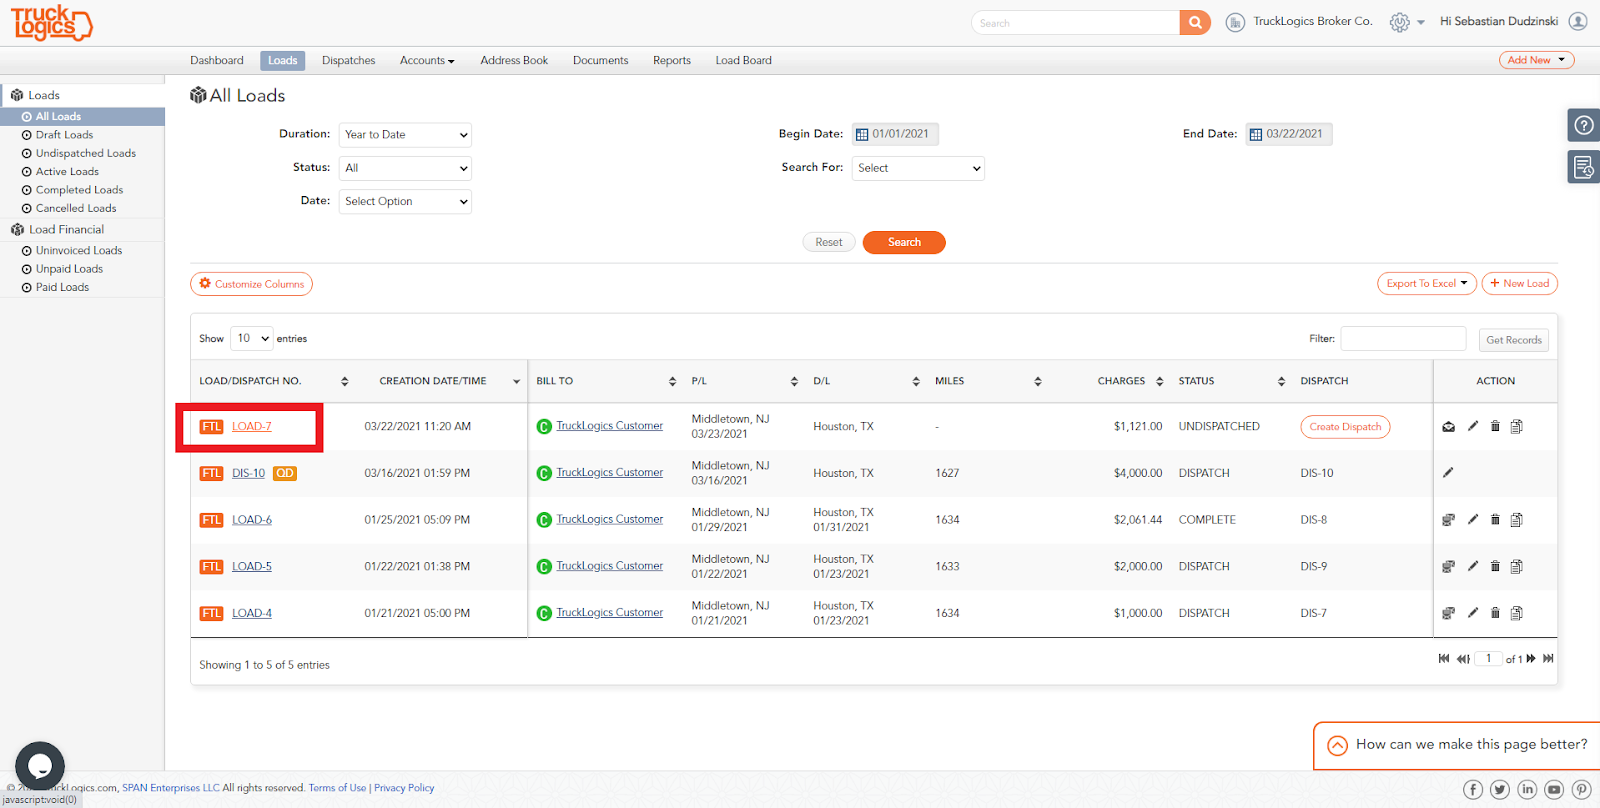Open the Privacy Policy link
This screenshot has width=1600, height=808.
(x=404, y=788)
